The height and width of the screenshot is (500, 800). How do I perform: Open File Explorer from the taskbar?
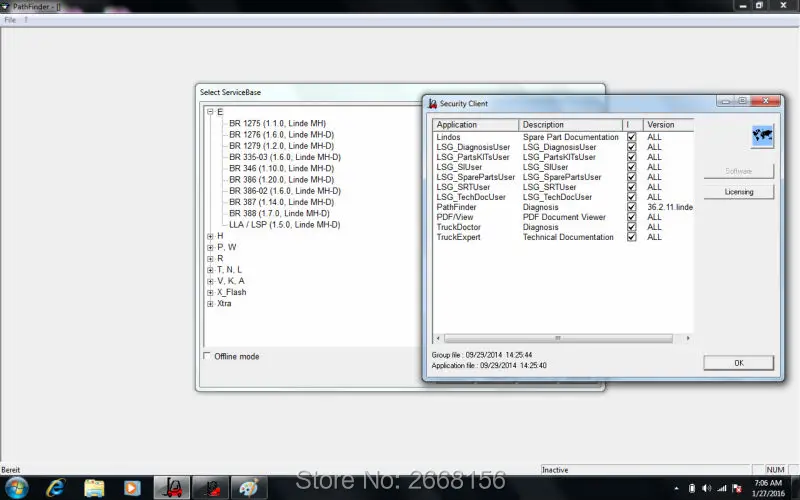pos(94,488)
